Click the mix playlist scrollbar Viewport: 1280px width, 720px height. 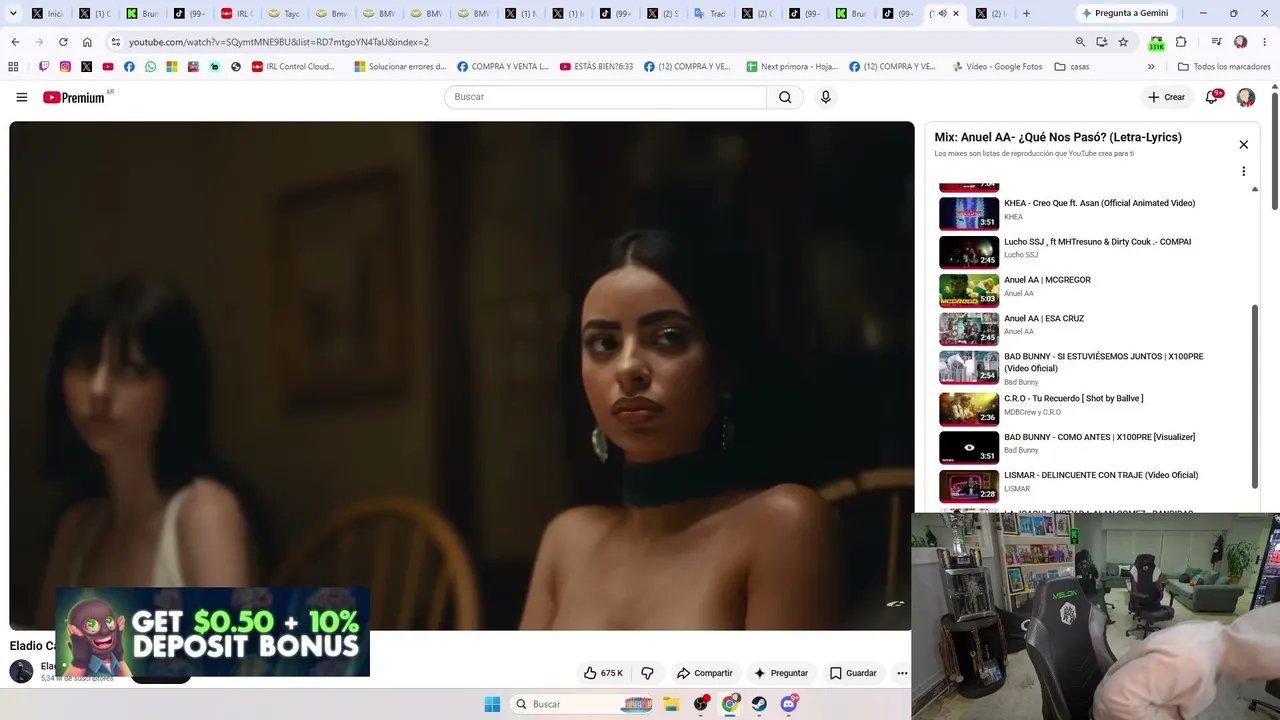tap(1255, 397)
